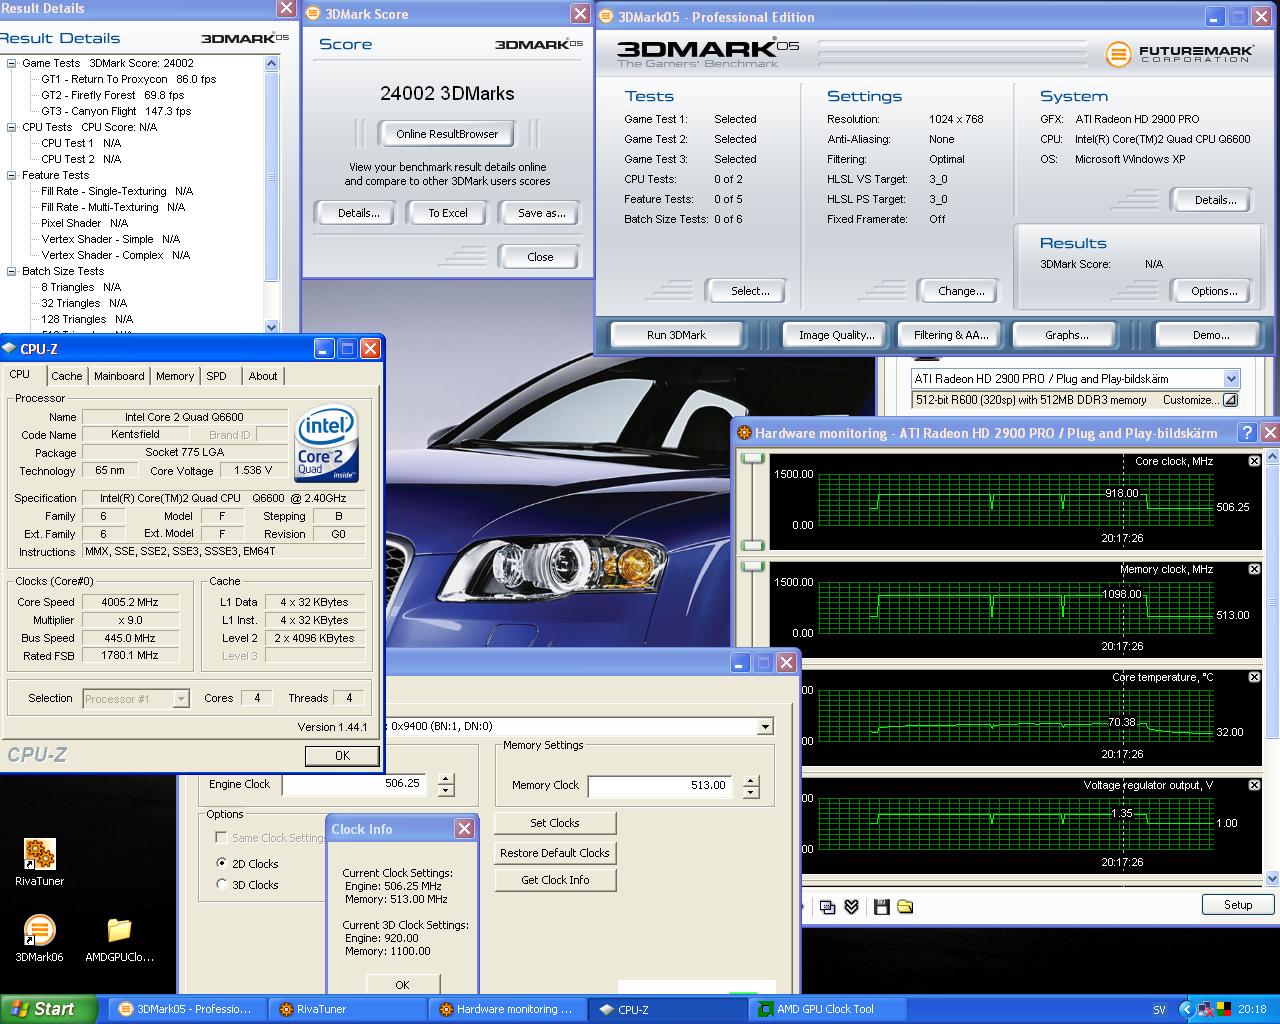This screenshot has height=1024, width=1280.
Task: Open the ATI Radeon HD 2900 PRO display dropdown
Action: (1231, 379)
